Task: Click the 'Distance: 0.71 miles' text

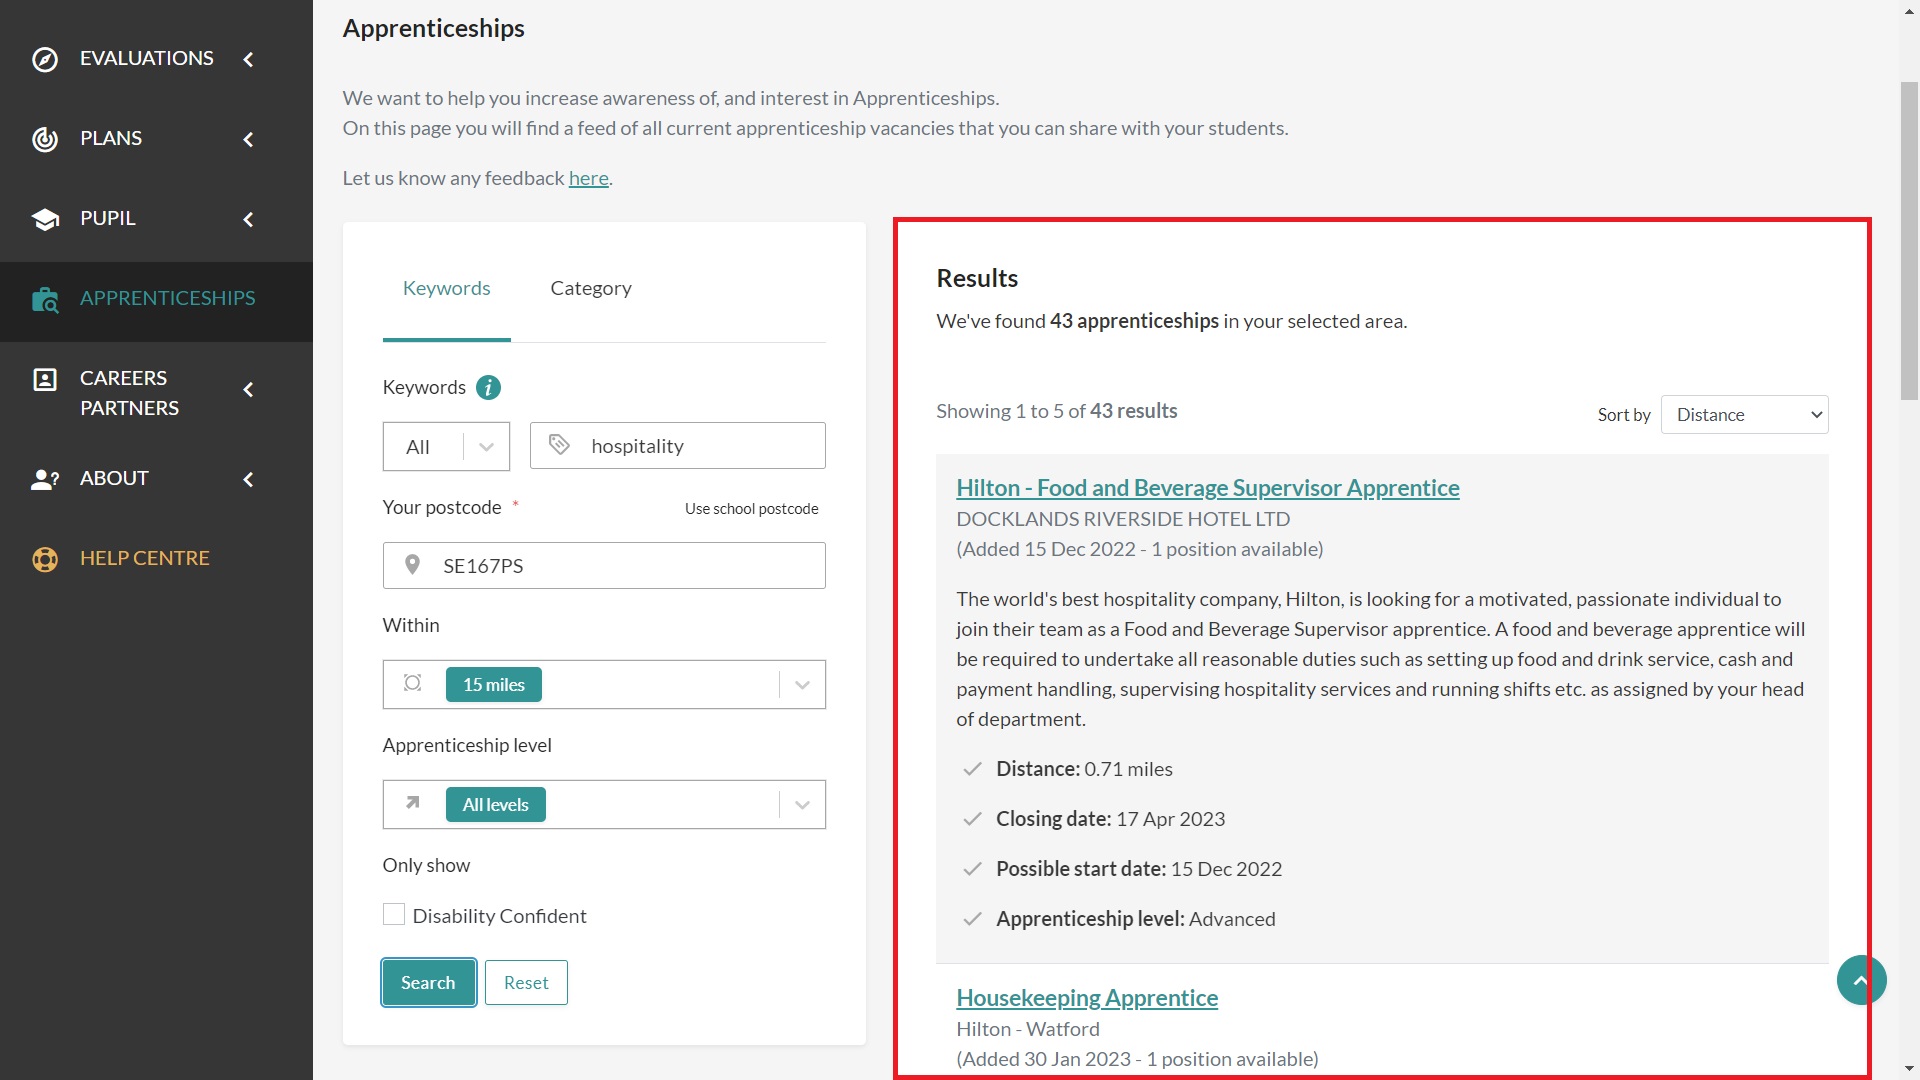Action: (x=1084, y=769)
